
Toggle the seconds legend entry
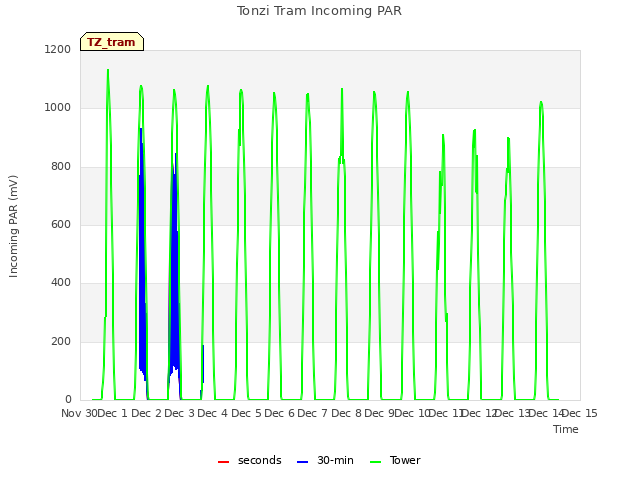[x=249, y=460]
